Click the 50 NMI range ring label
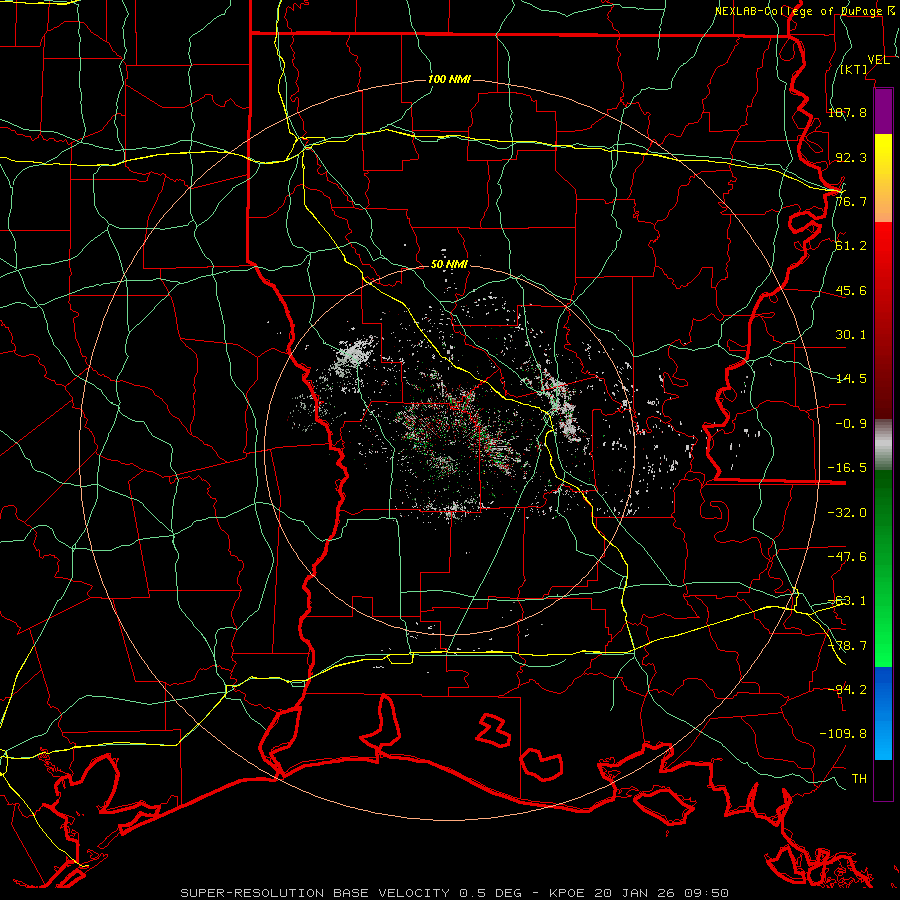Image resolution: width=900 pixels, height=900 pixels. [449, 265]
